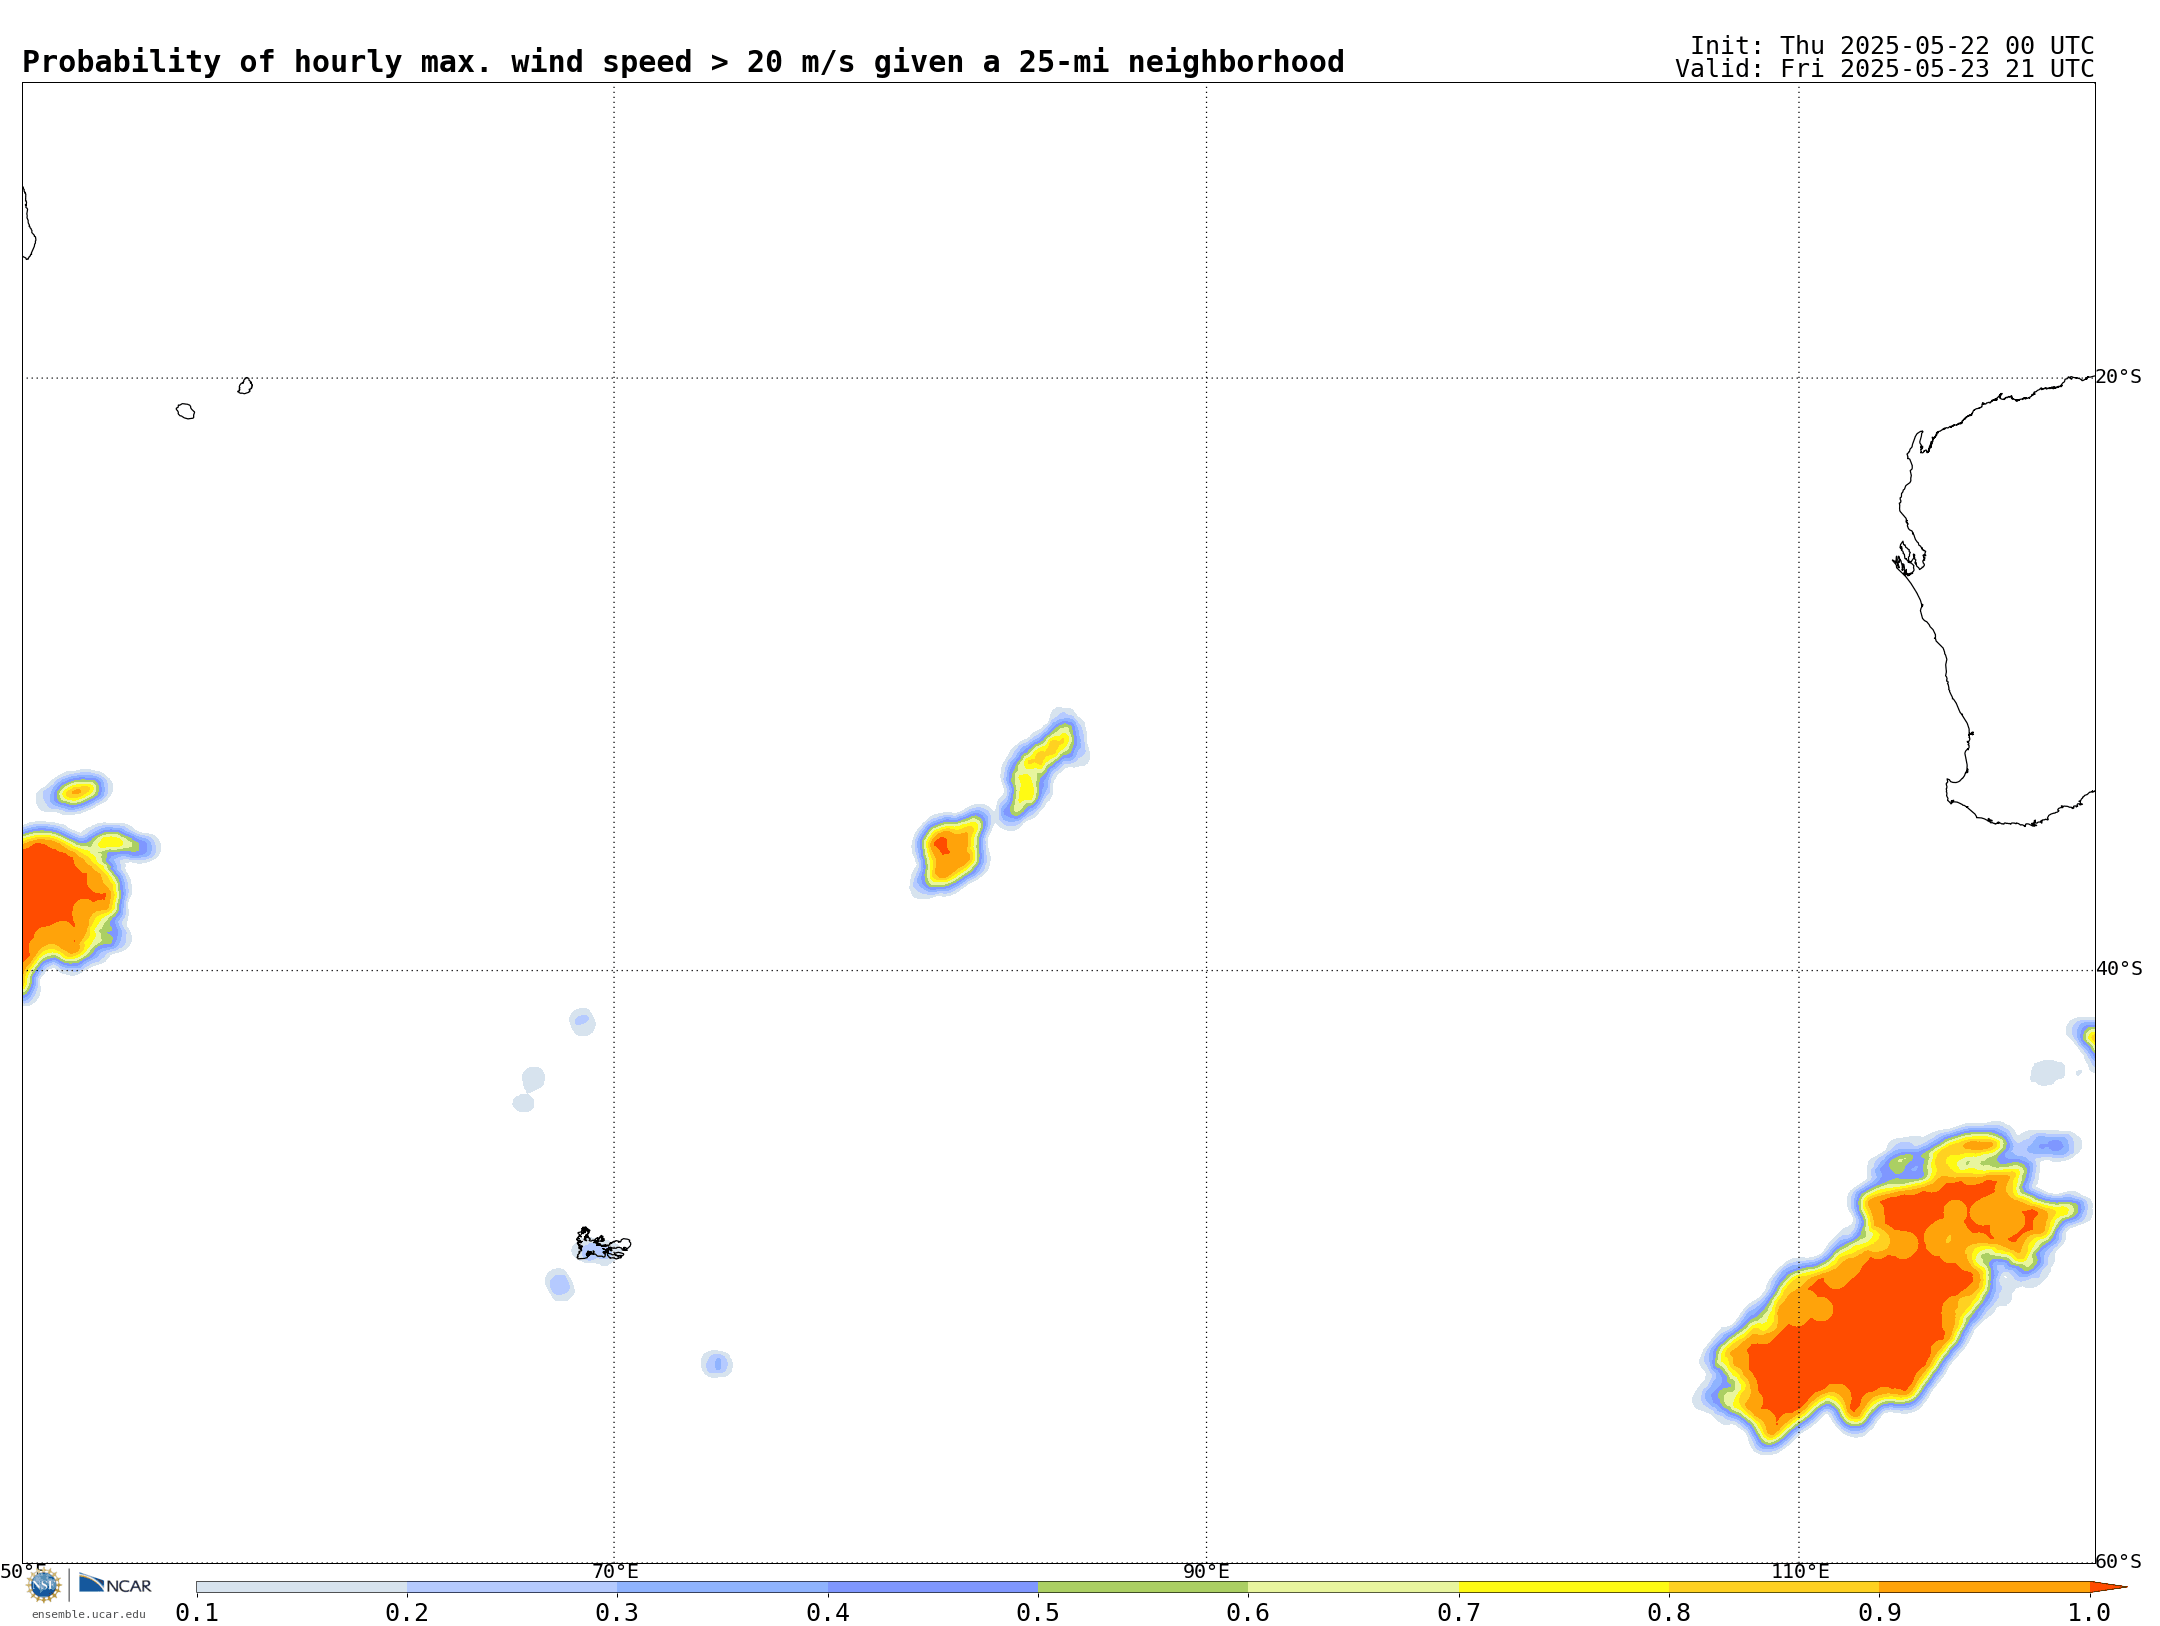Click the Init: Thu 2025-05-22 00 UTC text
The width and height of the screenshot is (2160, 1626).
(x=1892, y=46)
